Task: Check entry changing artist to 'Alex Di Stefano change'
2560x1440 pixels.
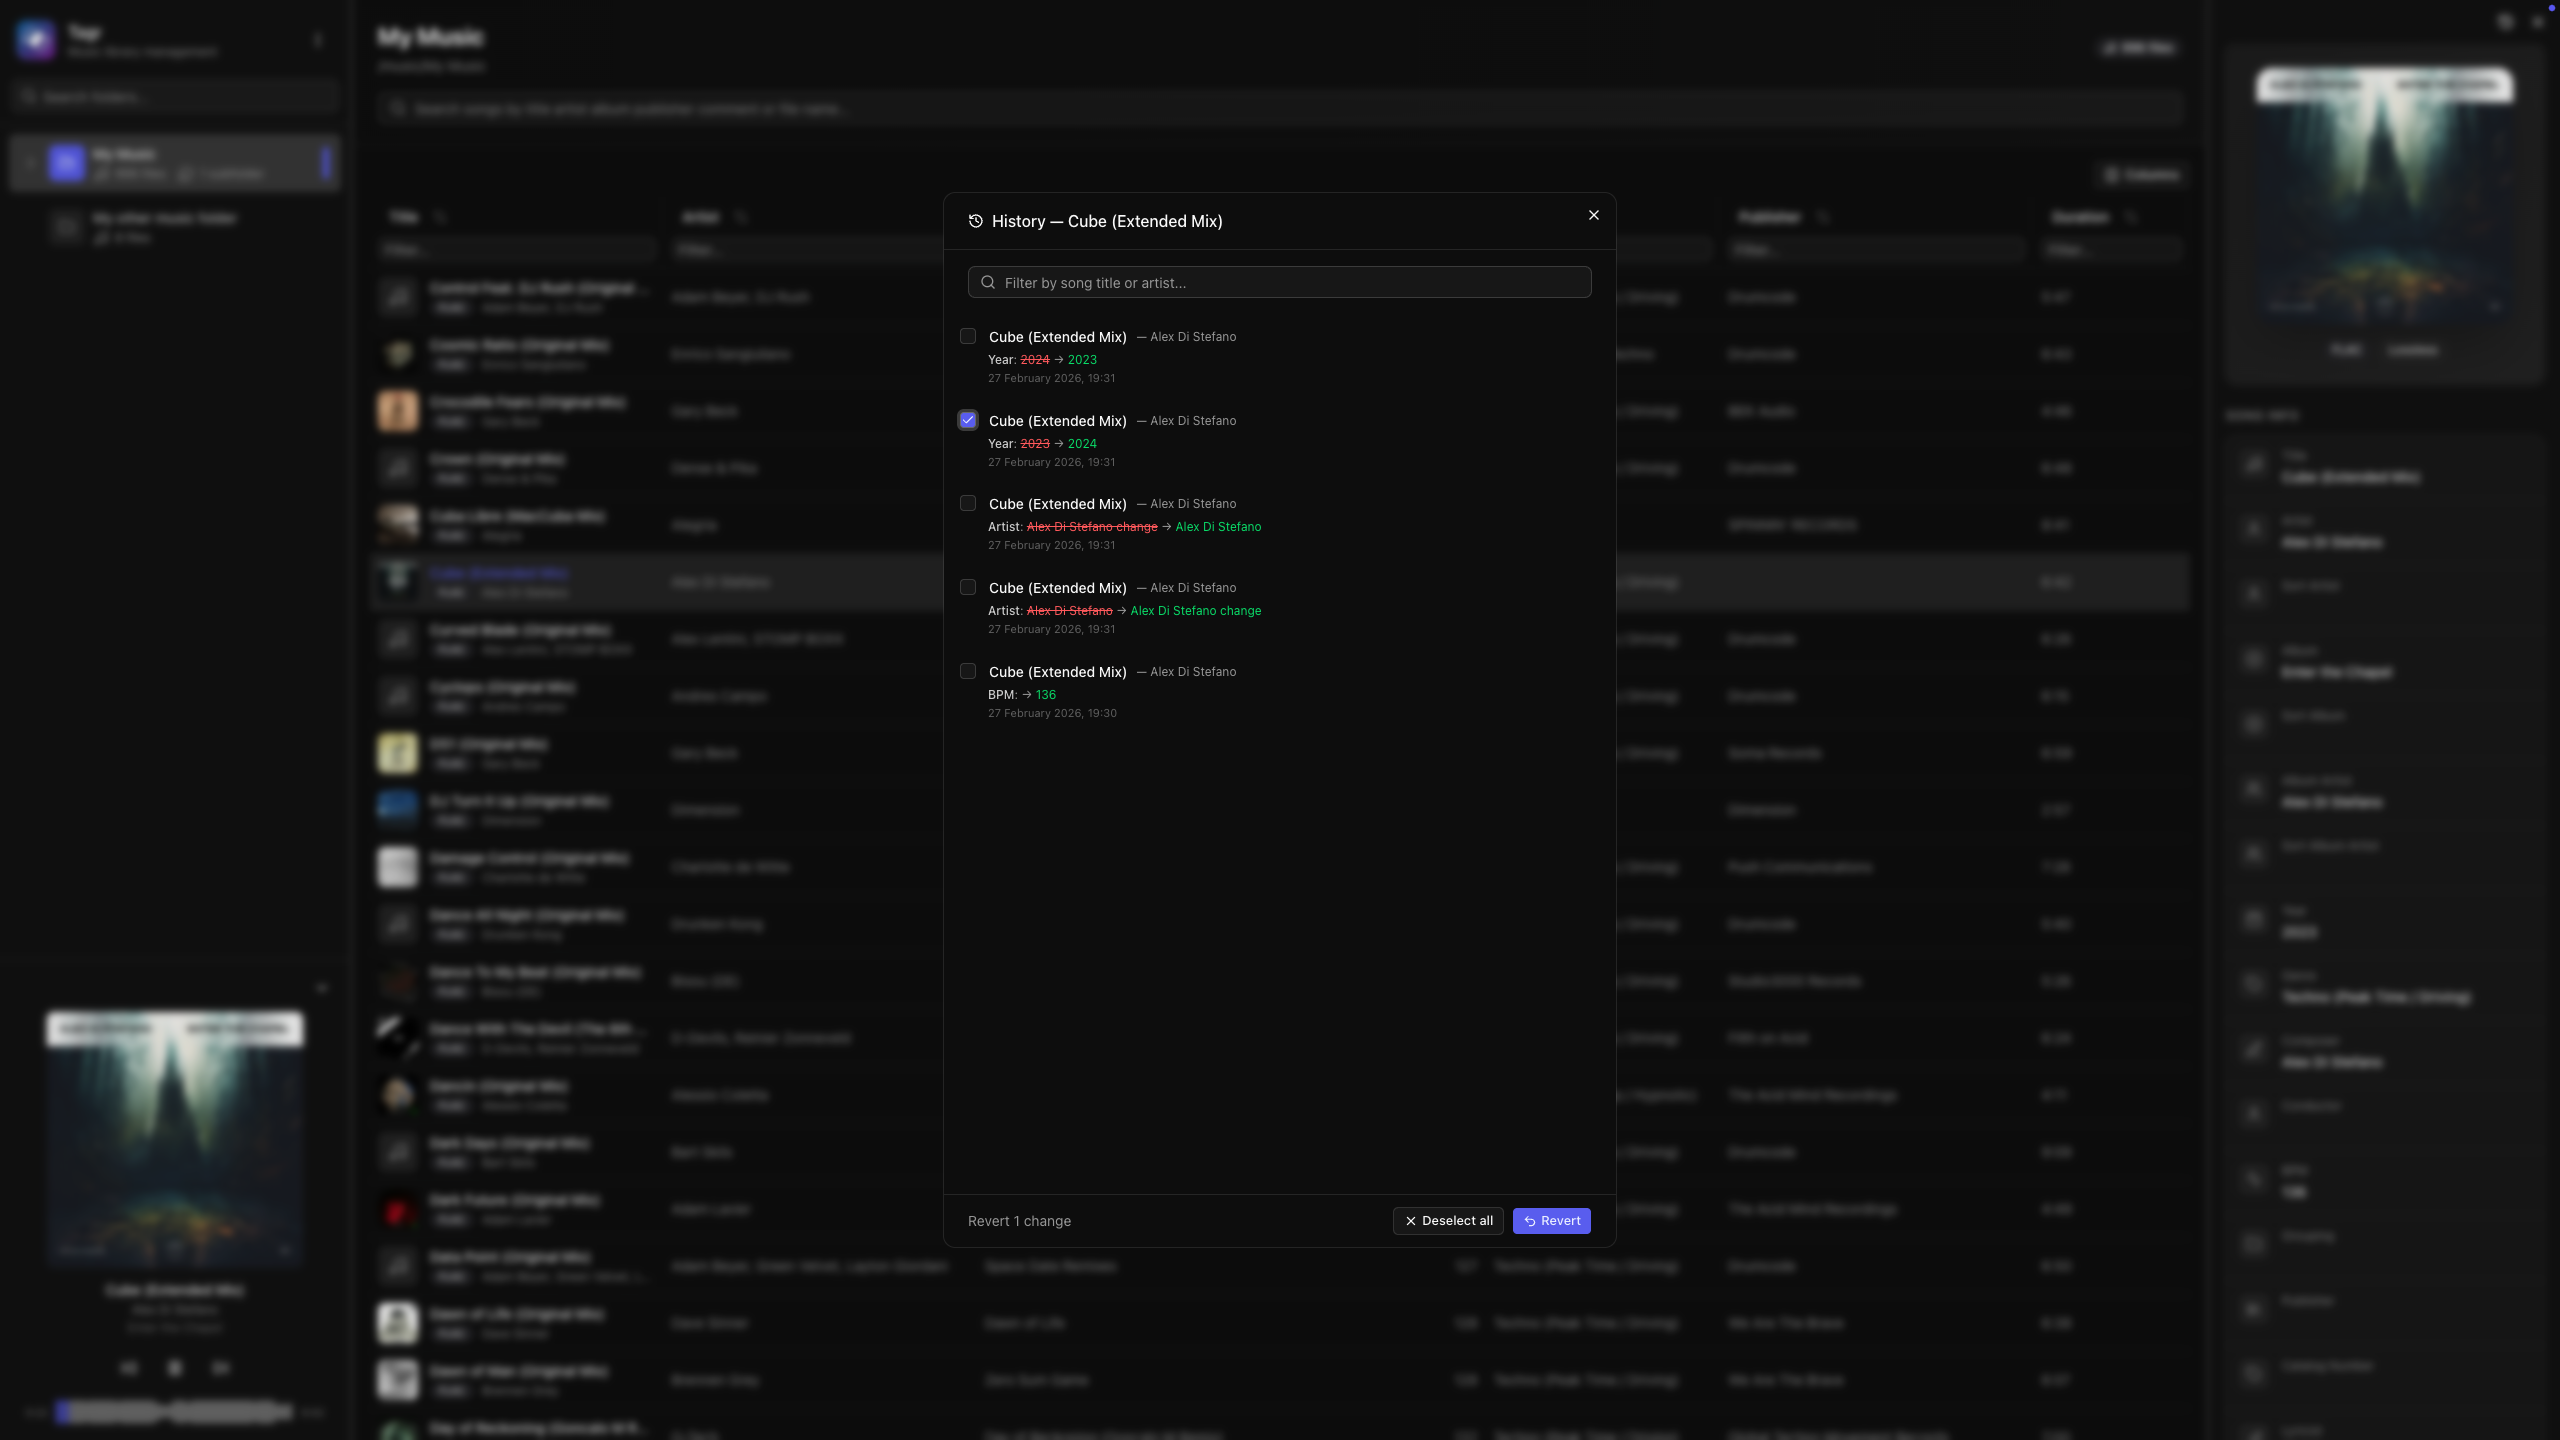Action: (x=967, y=587)
